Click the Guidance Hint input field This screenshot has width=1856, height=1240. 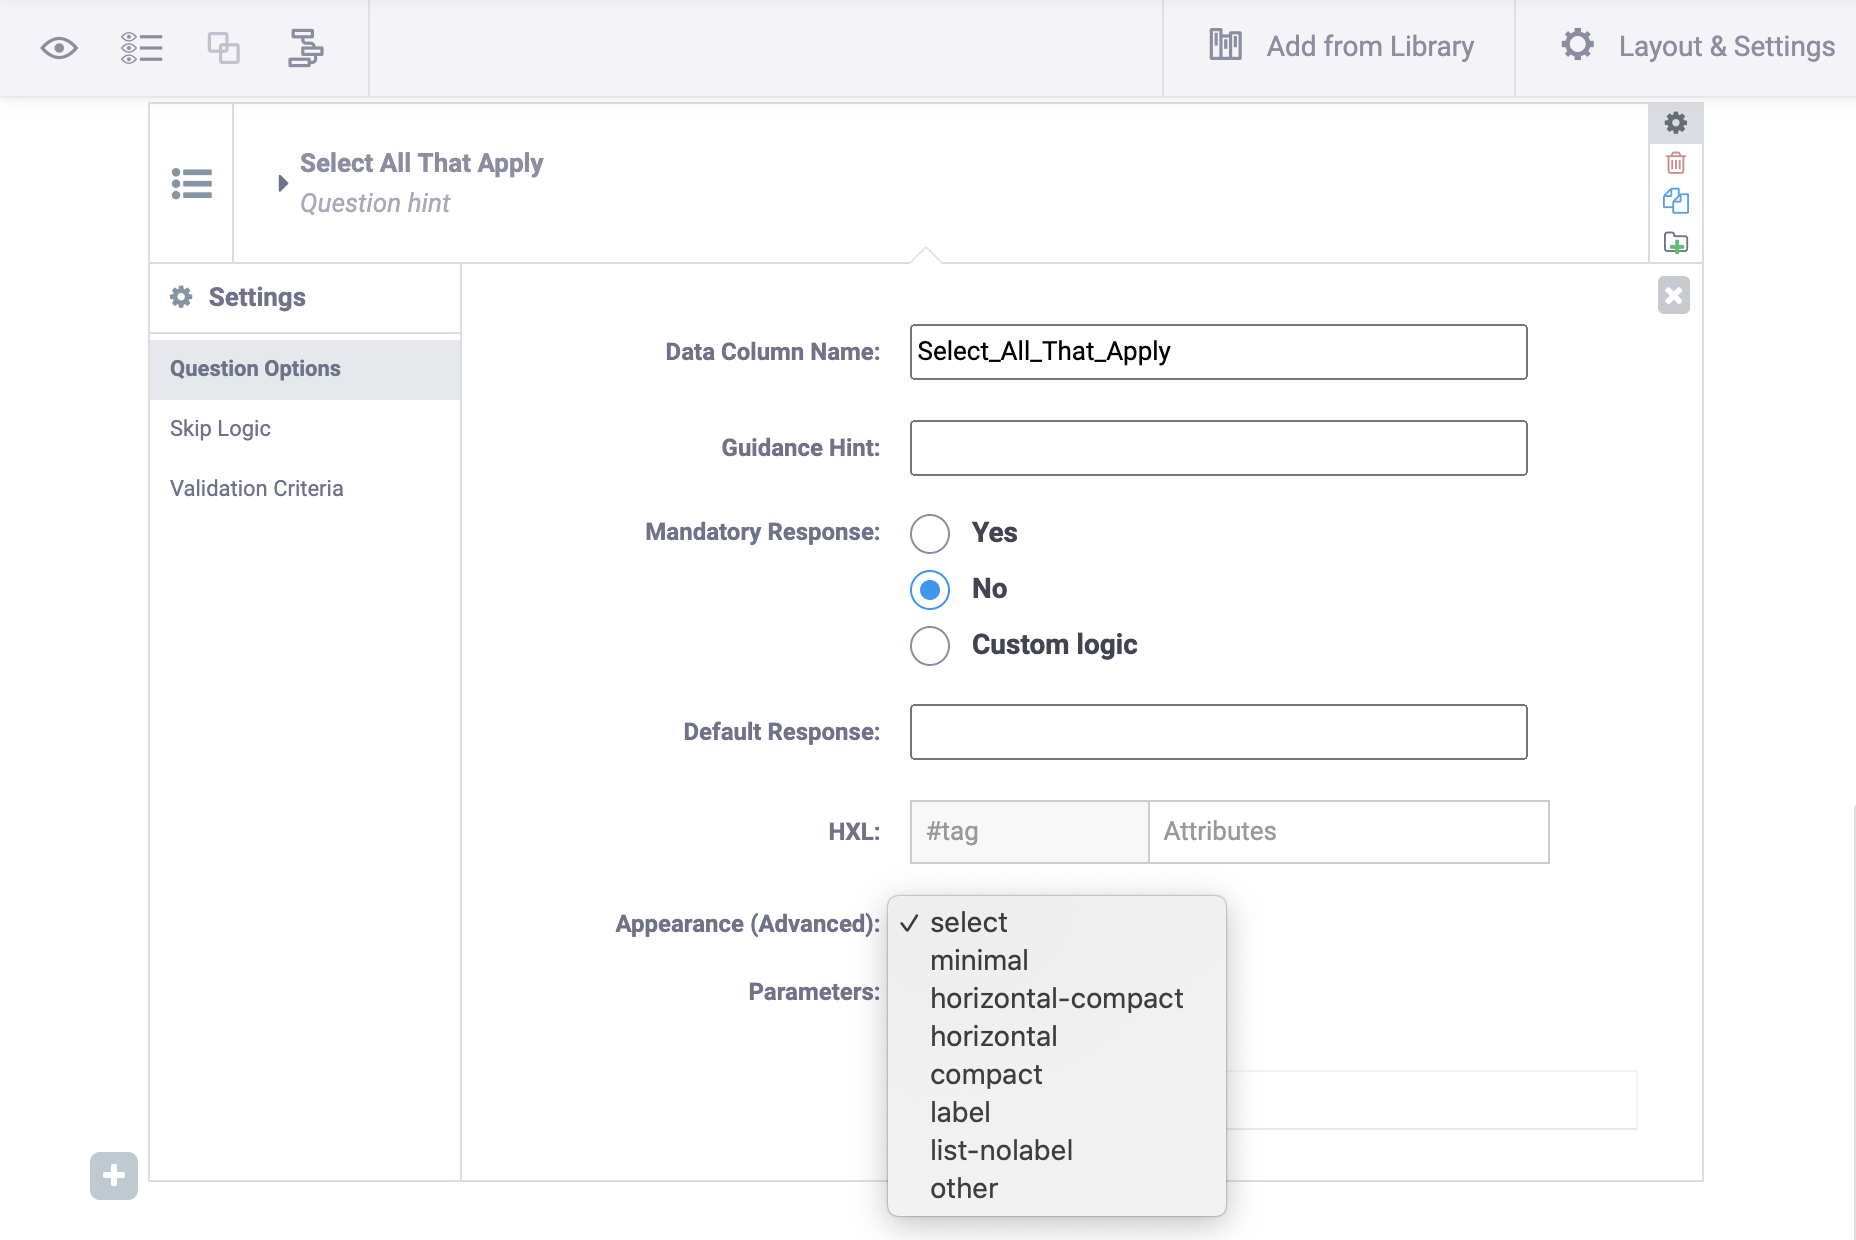(x=1218, y=448)
